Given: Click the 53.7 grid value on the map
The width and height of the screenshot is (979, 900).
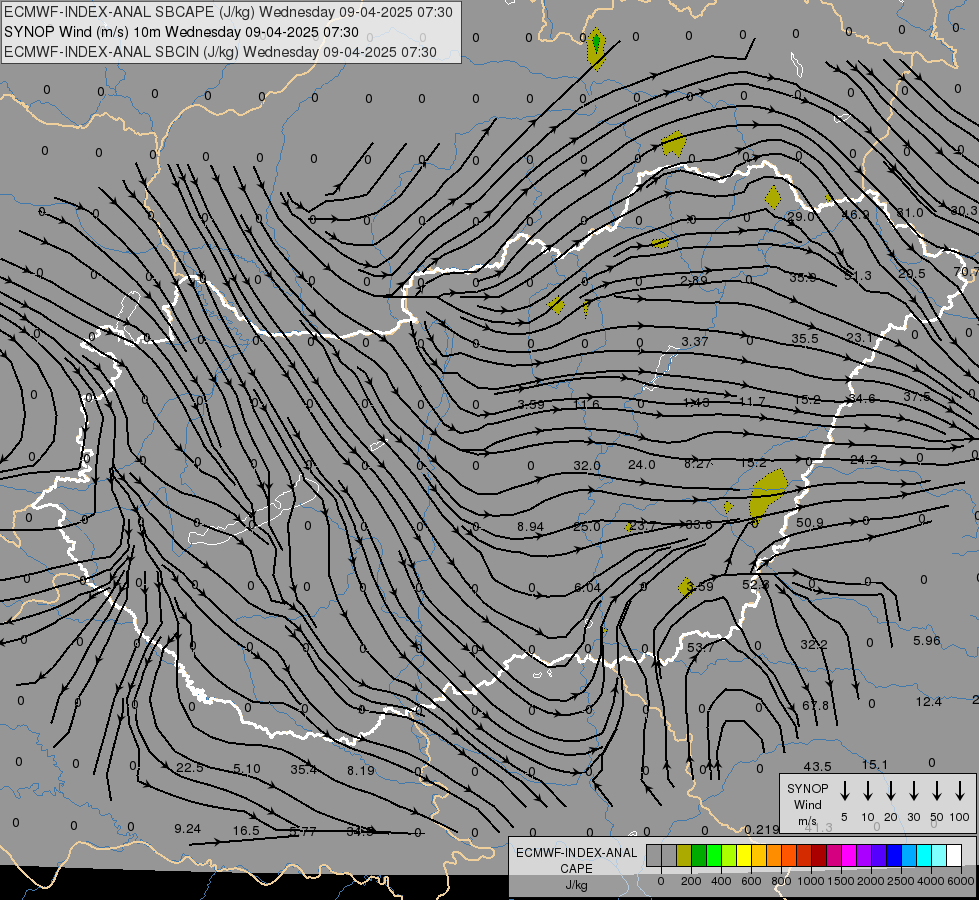Looking at the screenshot, I should (701, 648).
